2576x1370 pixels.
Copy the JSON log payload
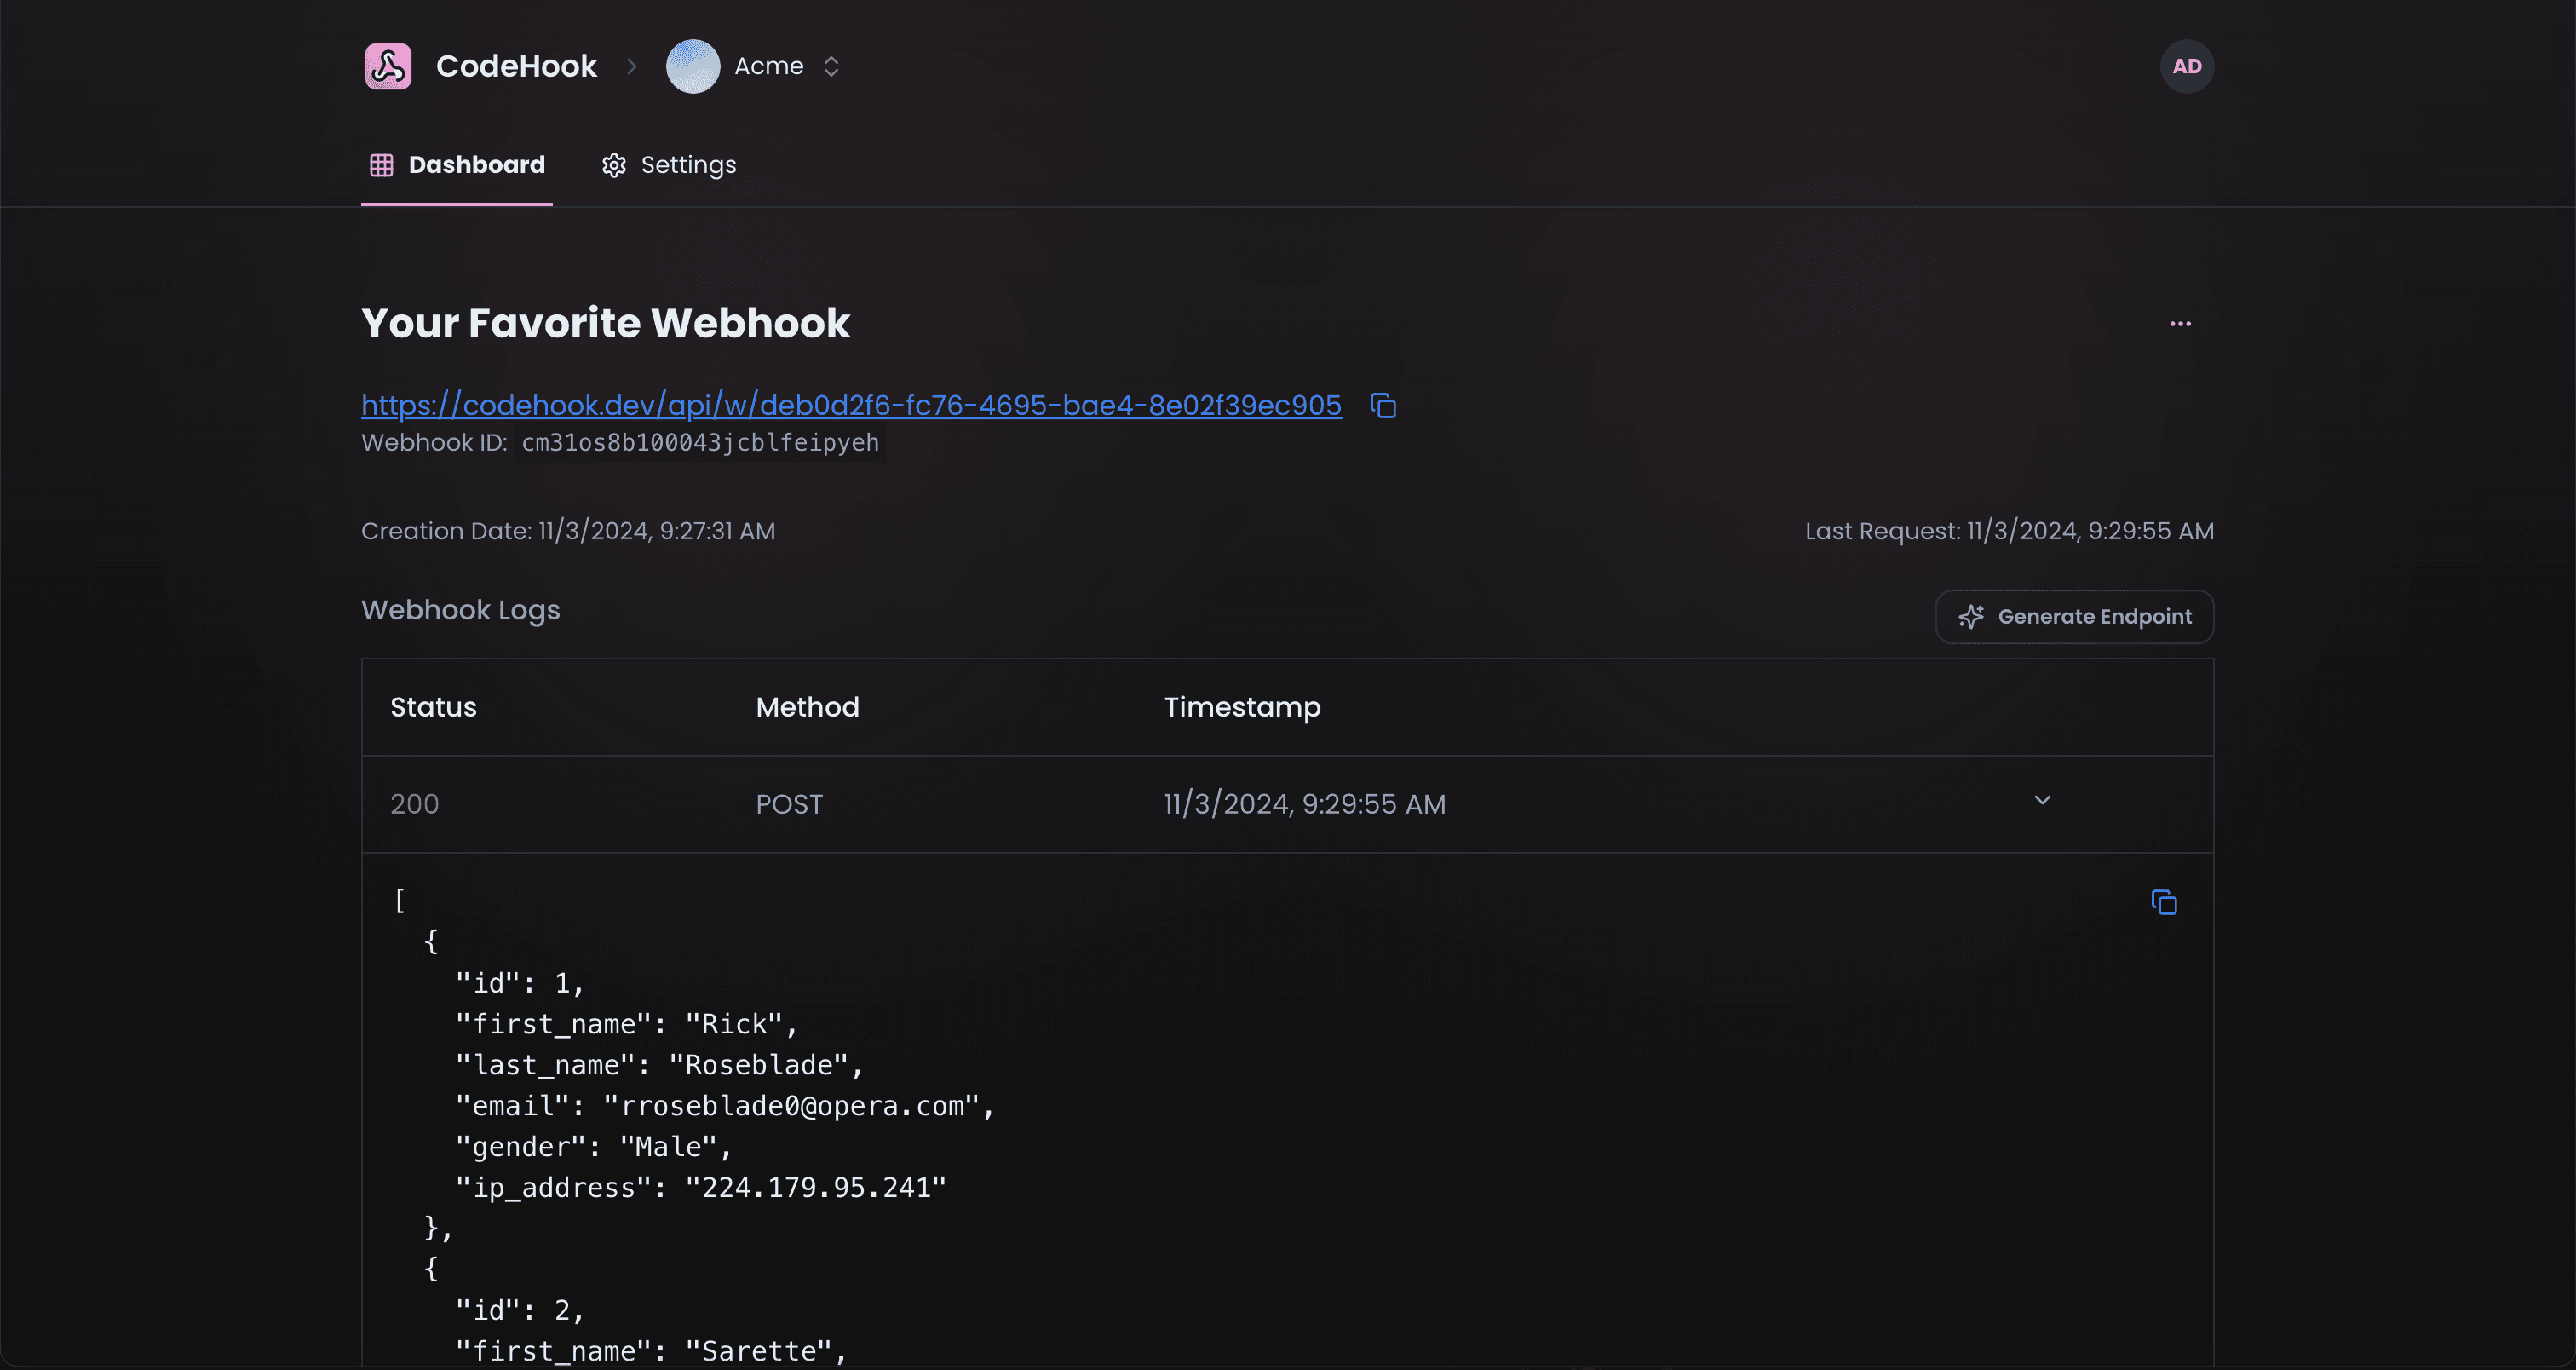tap(2164, 903)
